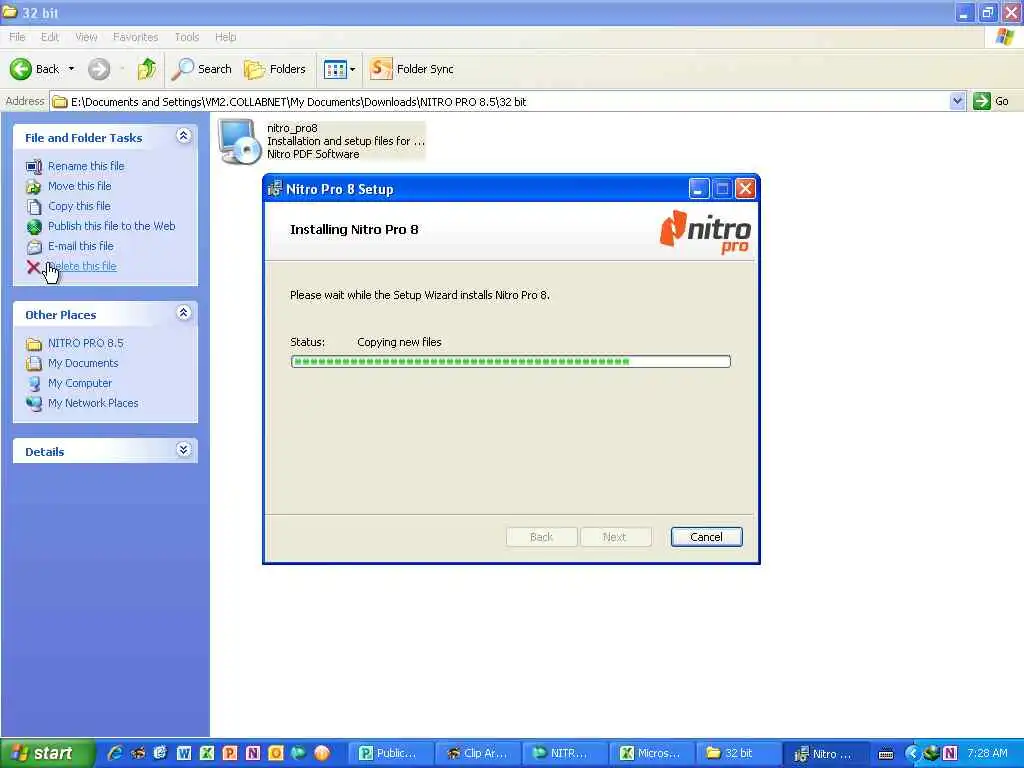Expand the Address bar dropdown

pos(957,101)
